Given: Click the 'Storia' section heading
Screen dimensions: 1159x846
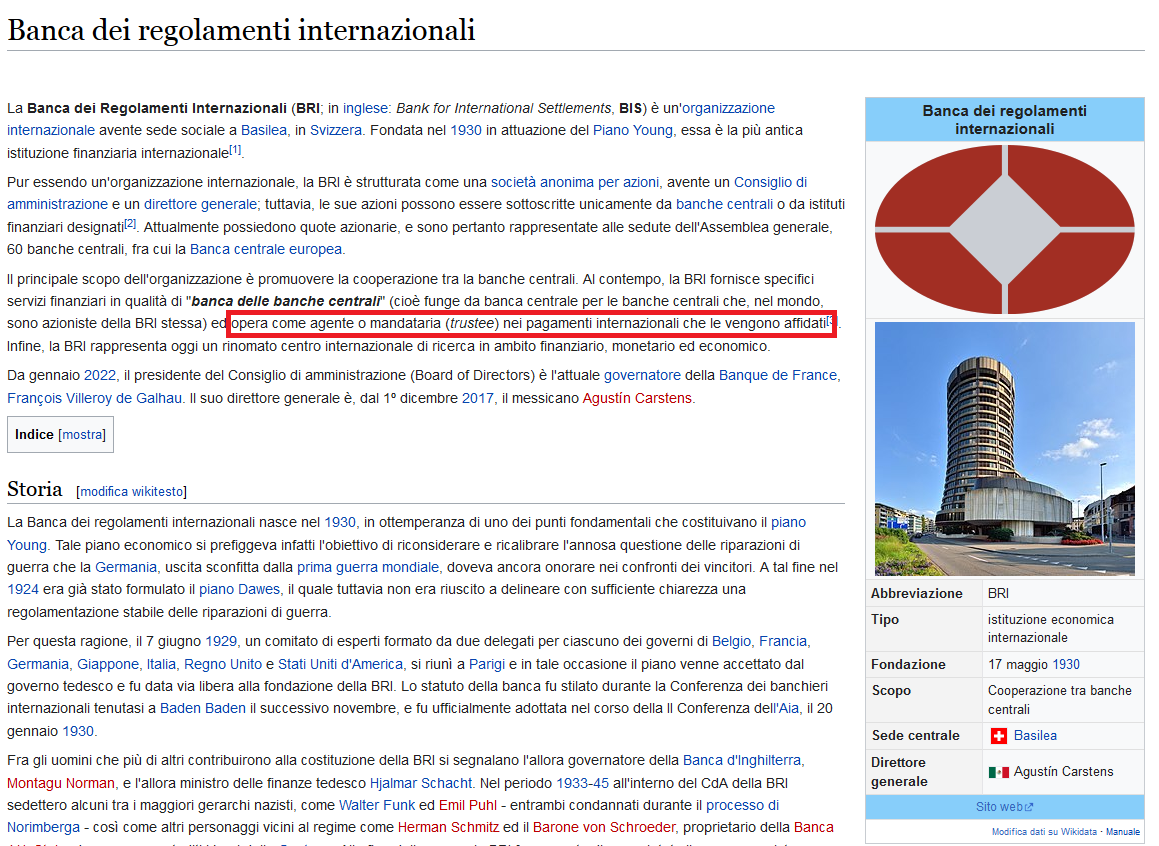Looking at the screenshot, I should 35,489.
